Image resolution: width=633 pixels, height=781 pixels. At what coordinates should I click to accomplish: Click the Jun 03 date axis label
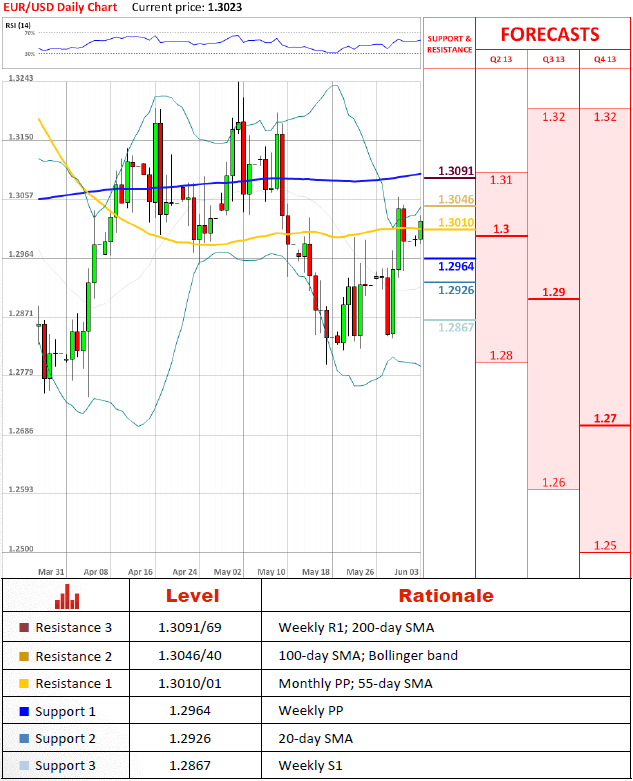[406, 572]
